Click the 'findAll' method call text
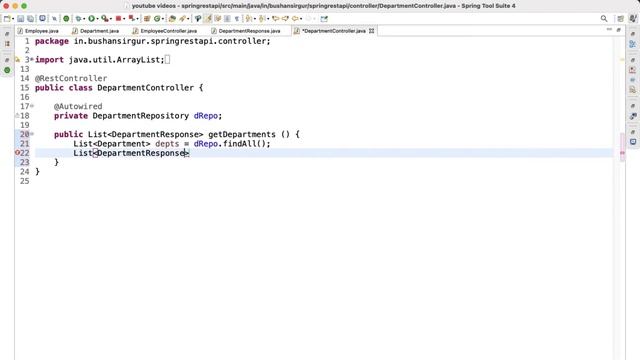The width and height of the screenshot is (640, 360). coord(239,143)
